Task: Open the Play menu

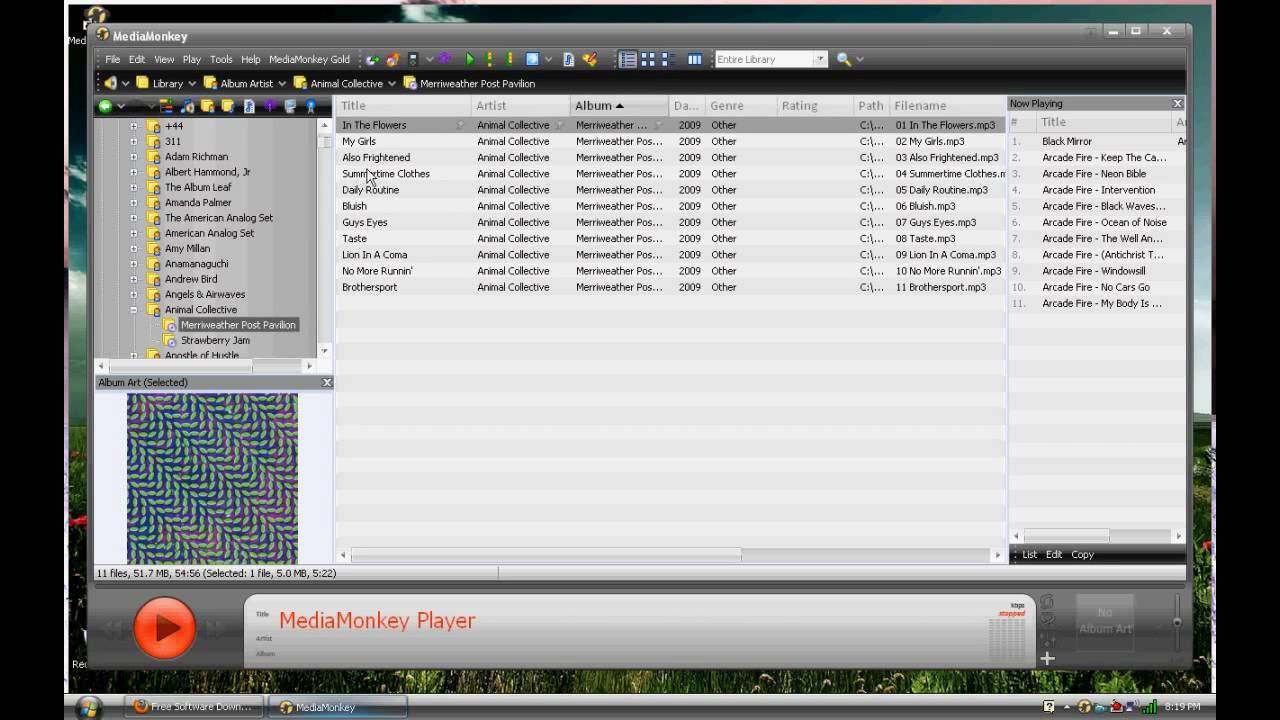Action: (192, 60)
